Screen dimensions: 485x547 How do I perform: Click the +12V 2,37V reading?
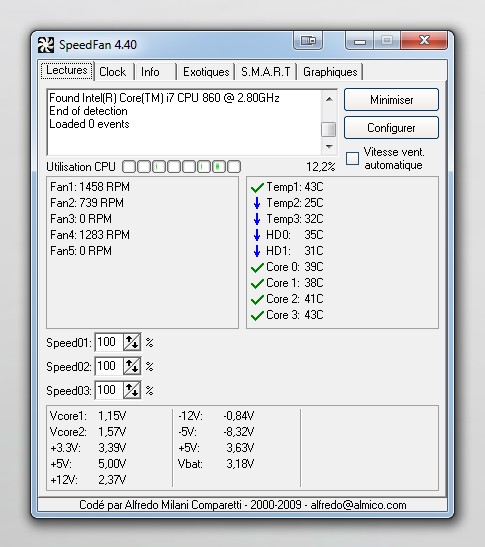coord(88,480)
